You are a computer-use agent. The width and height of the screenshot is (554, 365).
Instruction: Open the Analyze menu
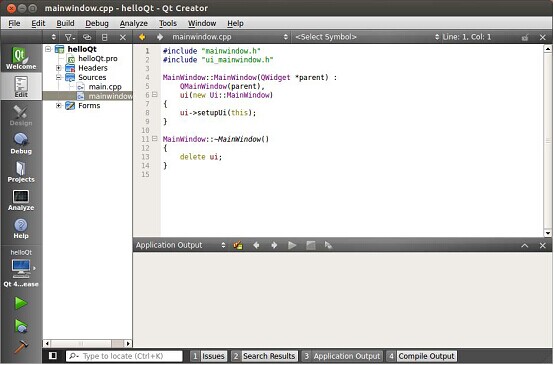[x=134, y=23]
